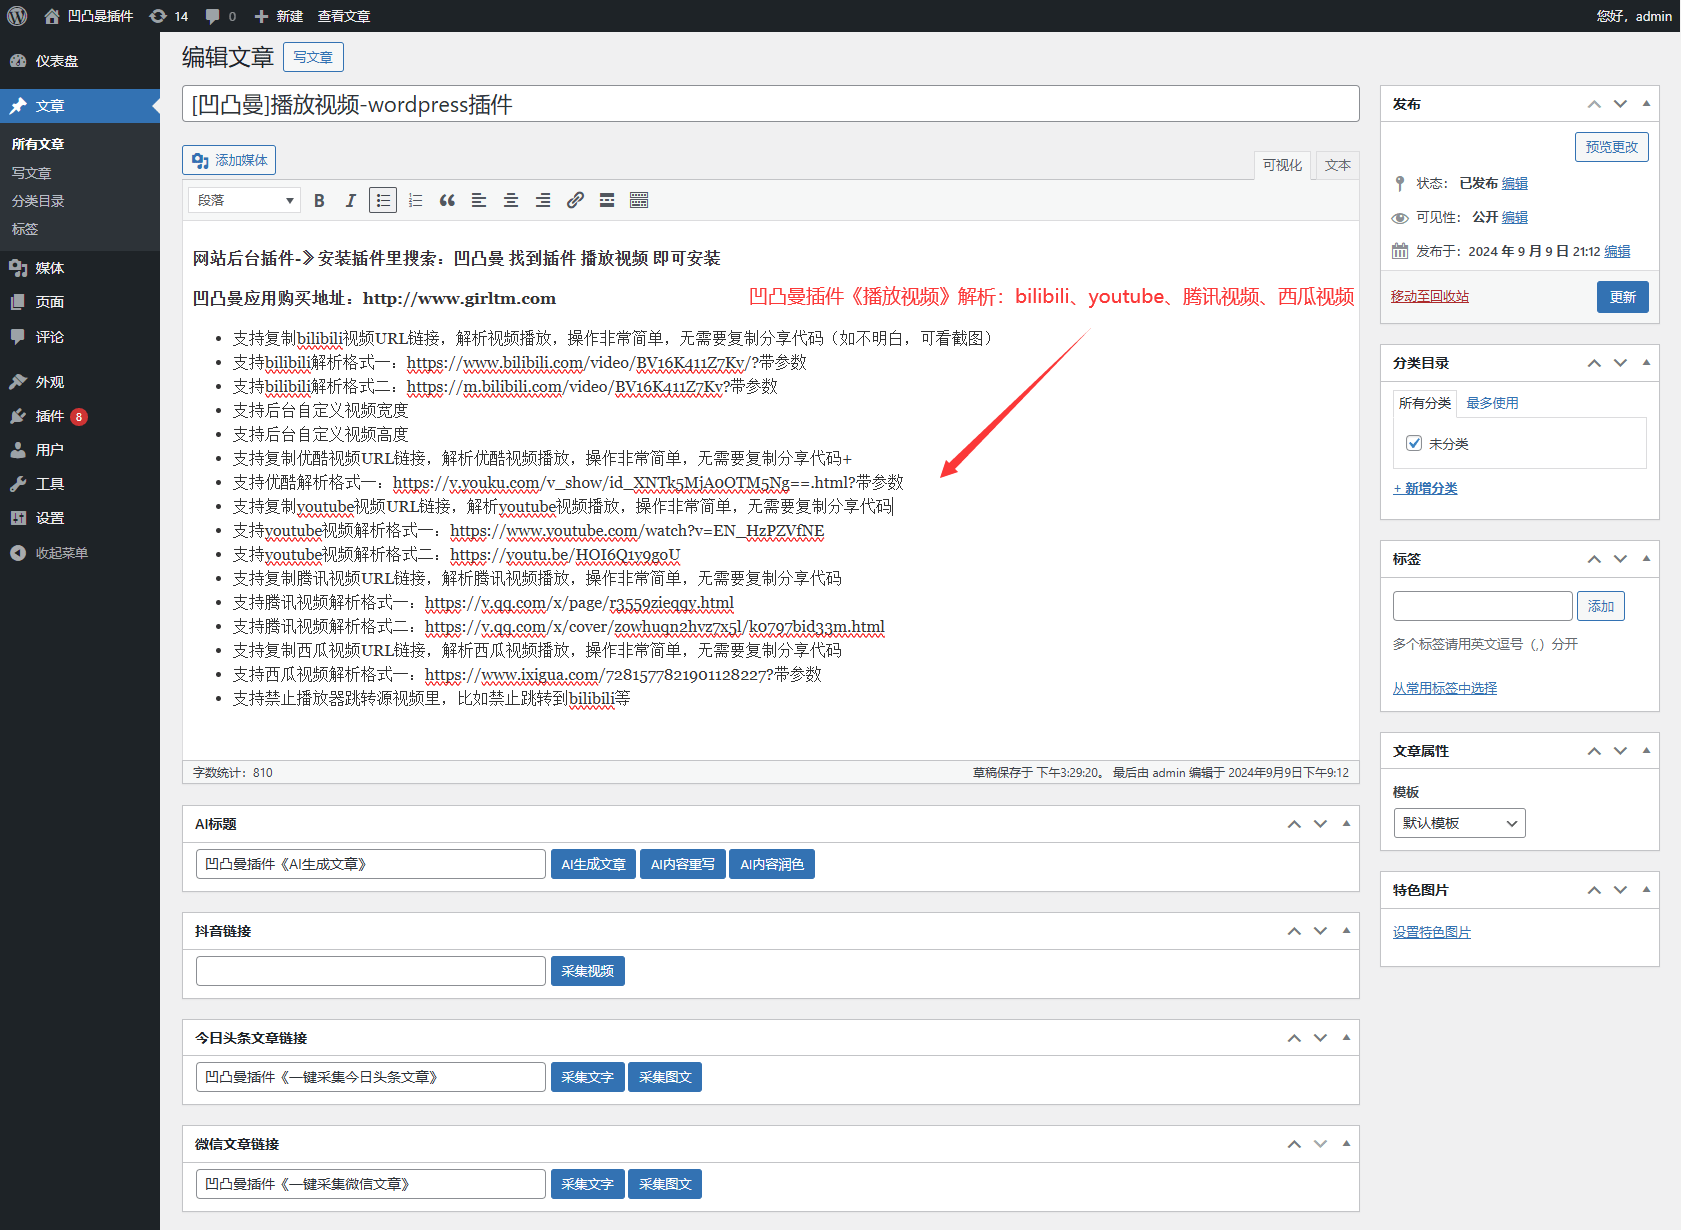The width and height of the screenshot is (1681, 1230).
Task: Click 采集图文 in the 今日头条 panel
Action: tap(665, 1077)
